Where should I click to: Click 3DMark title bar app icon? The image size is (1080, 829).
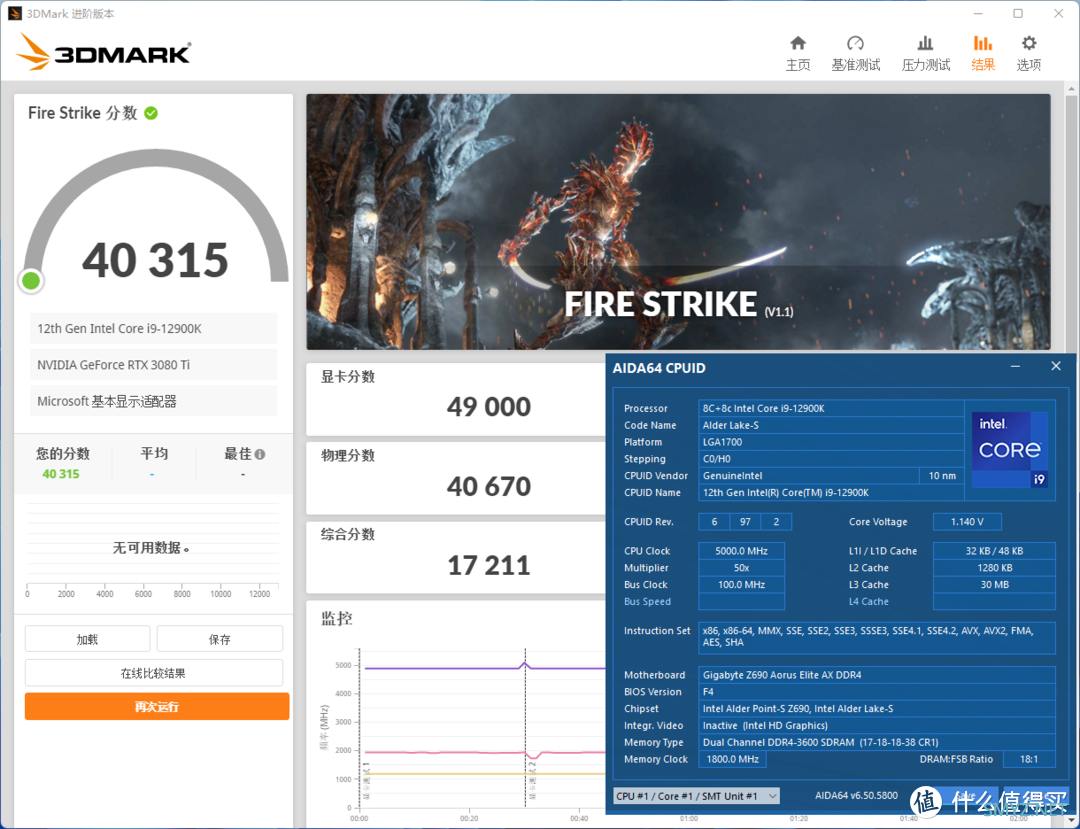14,14
